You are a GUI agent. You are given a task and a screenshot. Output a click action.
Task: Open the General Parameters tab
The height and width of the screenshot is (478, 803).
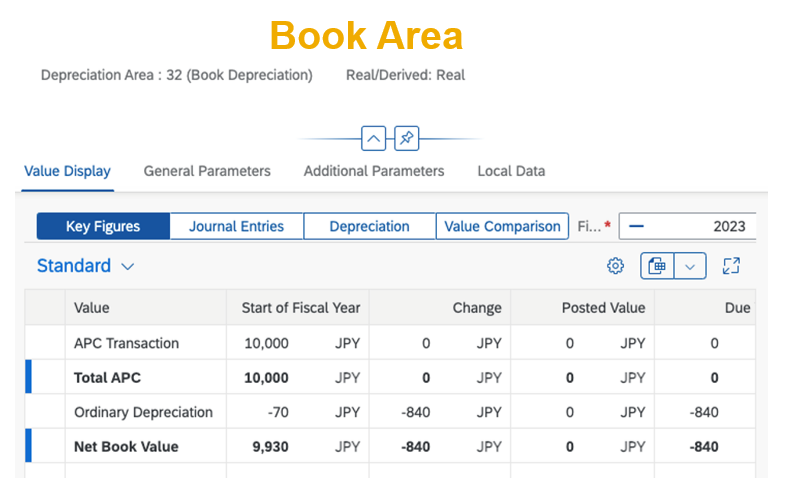click(x=207, y=171)
